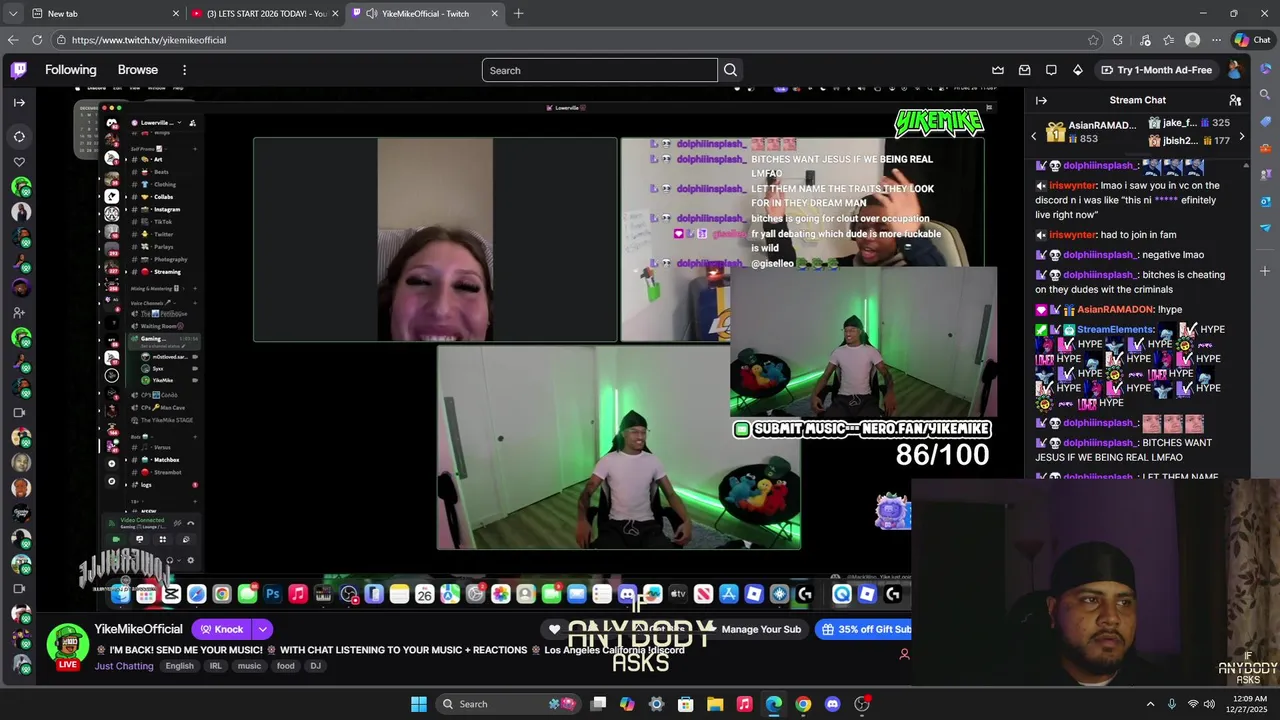
Task: Open the browser extensions puzzle icon
Action: tap(1118, 40)
